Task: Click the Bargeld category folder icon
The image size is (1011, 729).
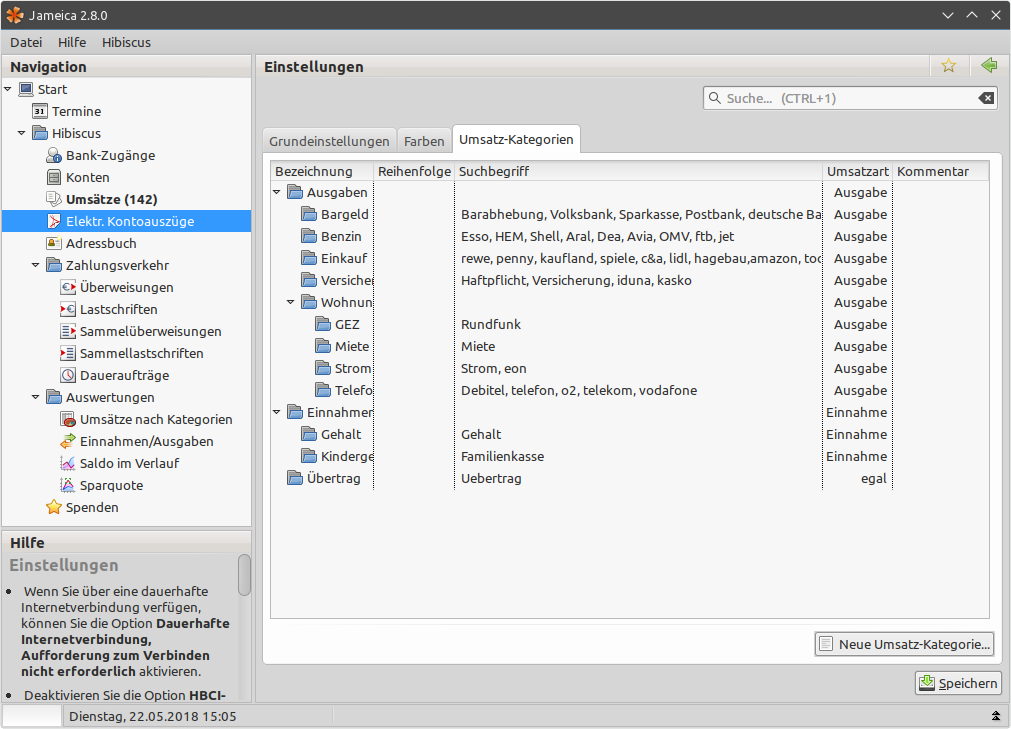Action: tap(309, 214)
